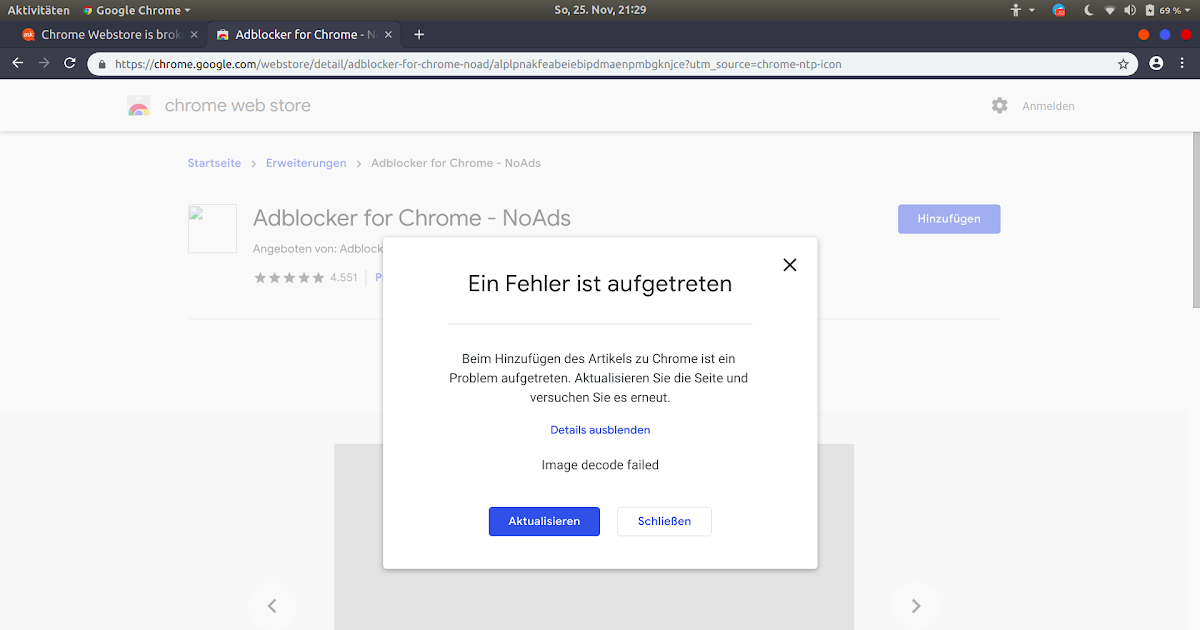Toggle night light moon icon

coord(1088,10)
